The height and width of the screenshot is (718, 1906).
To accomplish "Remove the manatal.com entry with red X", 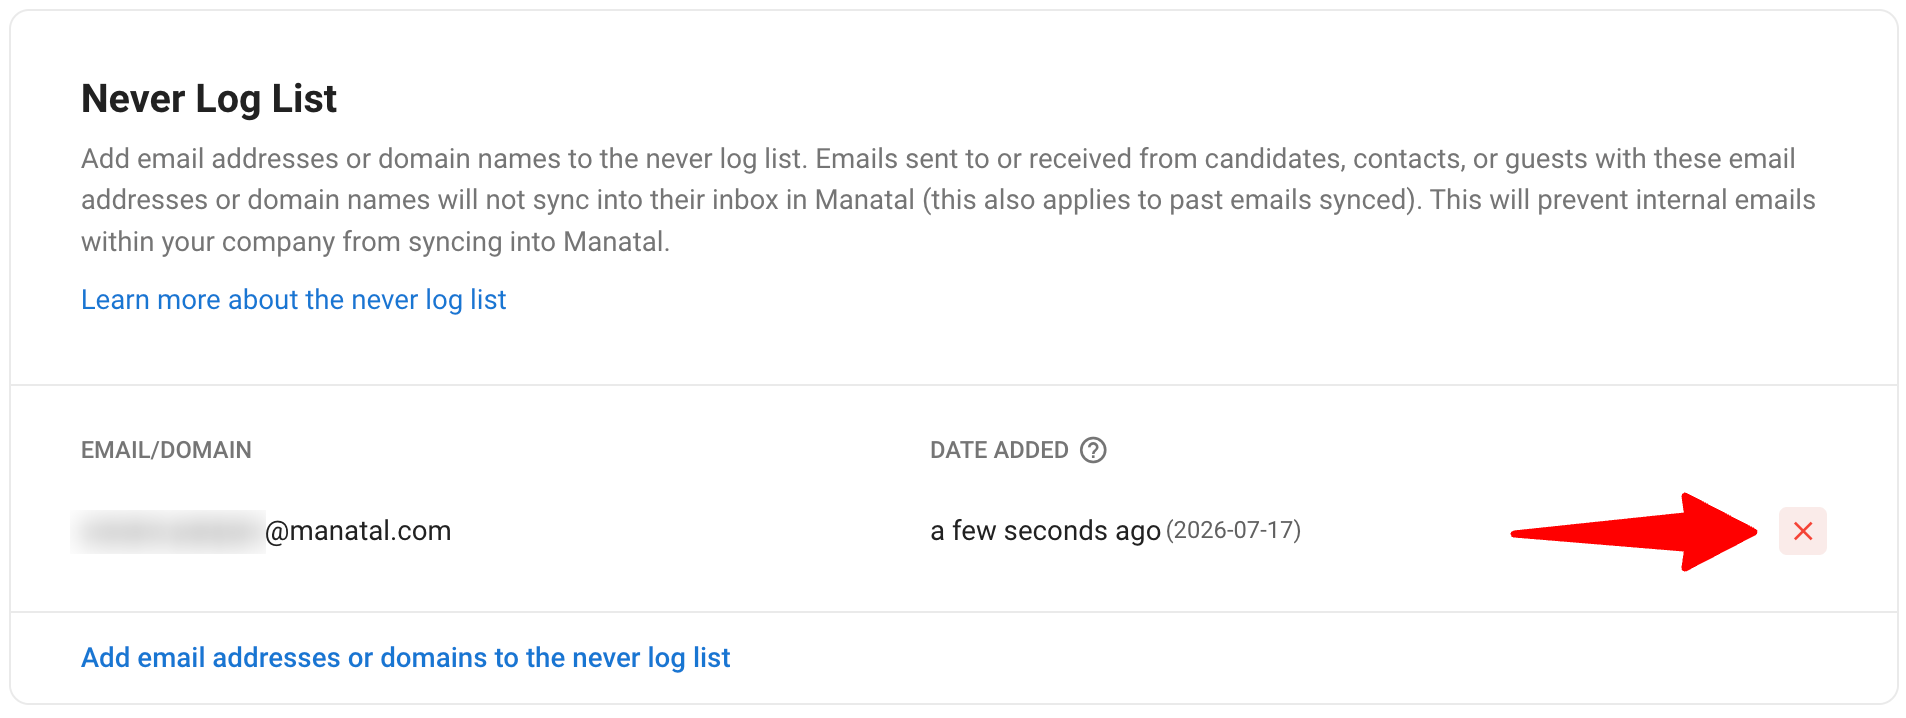I will pyautogui.click(x=1802, y=531).
